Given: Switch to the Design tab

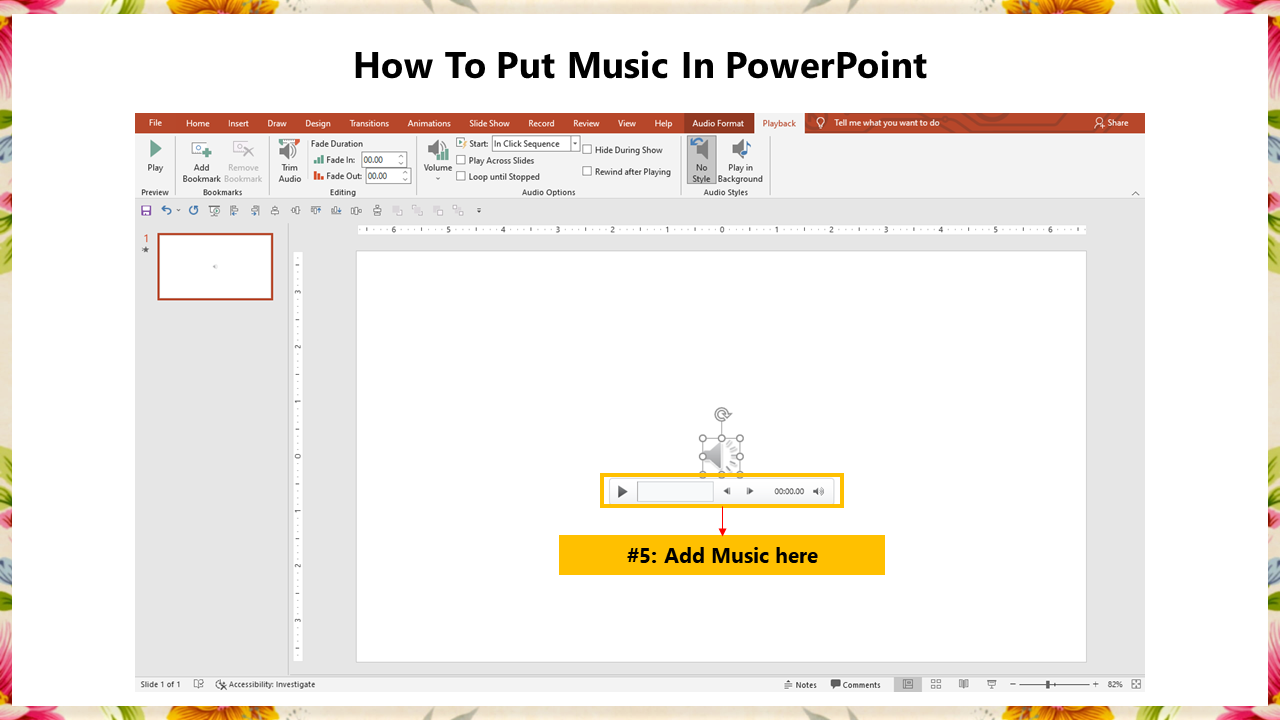Looking at the screenshot, I should pos(318,123).
